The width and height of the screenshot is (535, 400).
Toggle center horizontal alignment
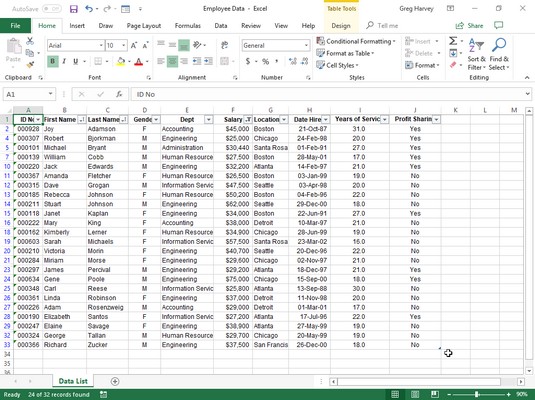click(172, 61)
